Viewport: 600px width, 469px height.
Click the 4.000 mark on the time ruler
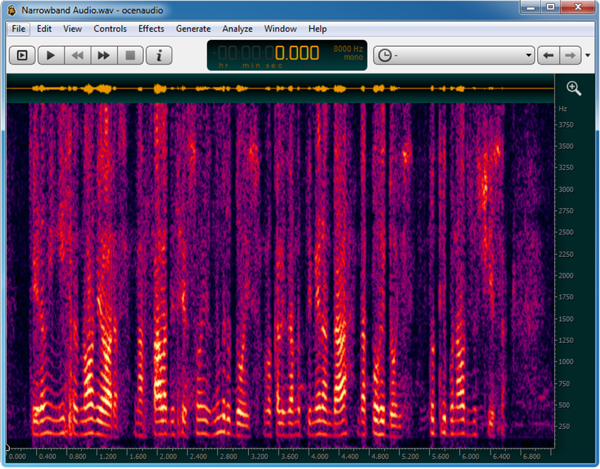tap(319, 456)
